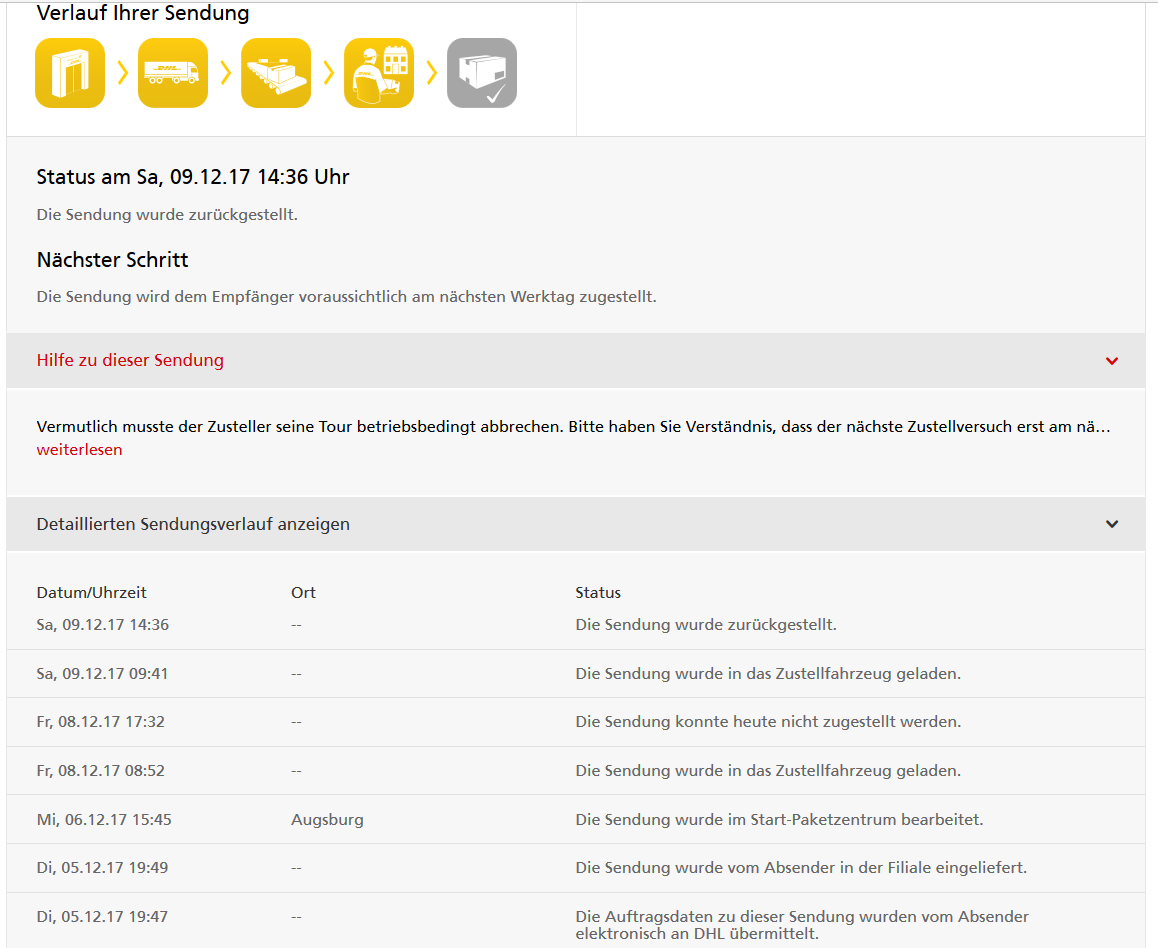Viewport: 1158px width, 948px height.
Task: Select the 'Die Sendung wurde zurückgestellt' table row
Action: click(x=705, y=625)
